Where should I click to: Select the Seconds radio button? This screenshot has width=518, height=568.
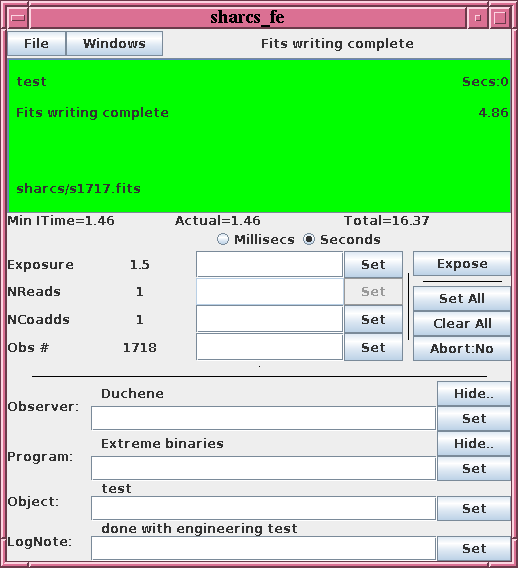(x=309, y=239)
